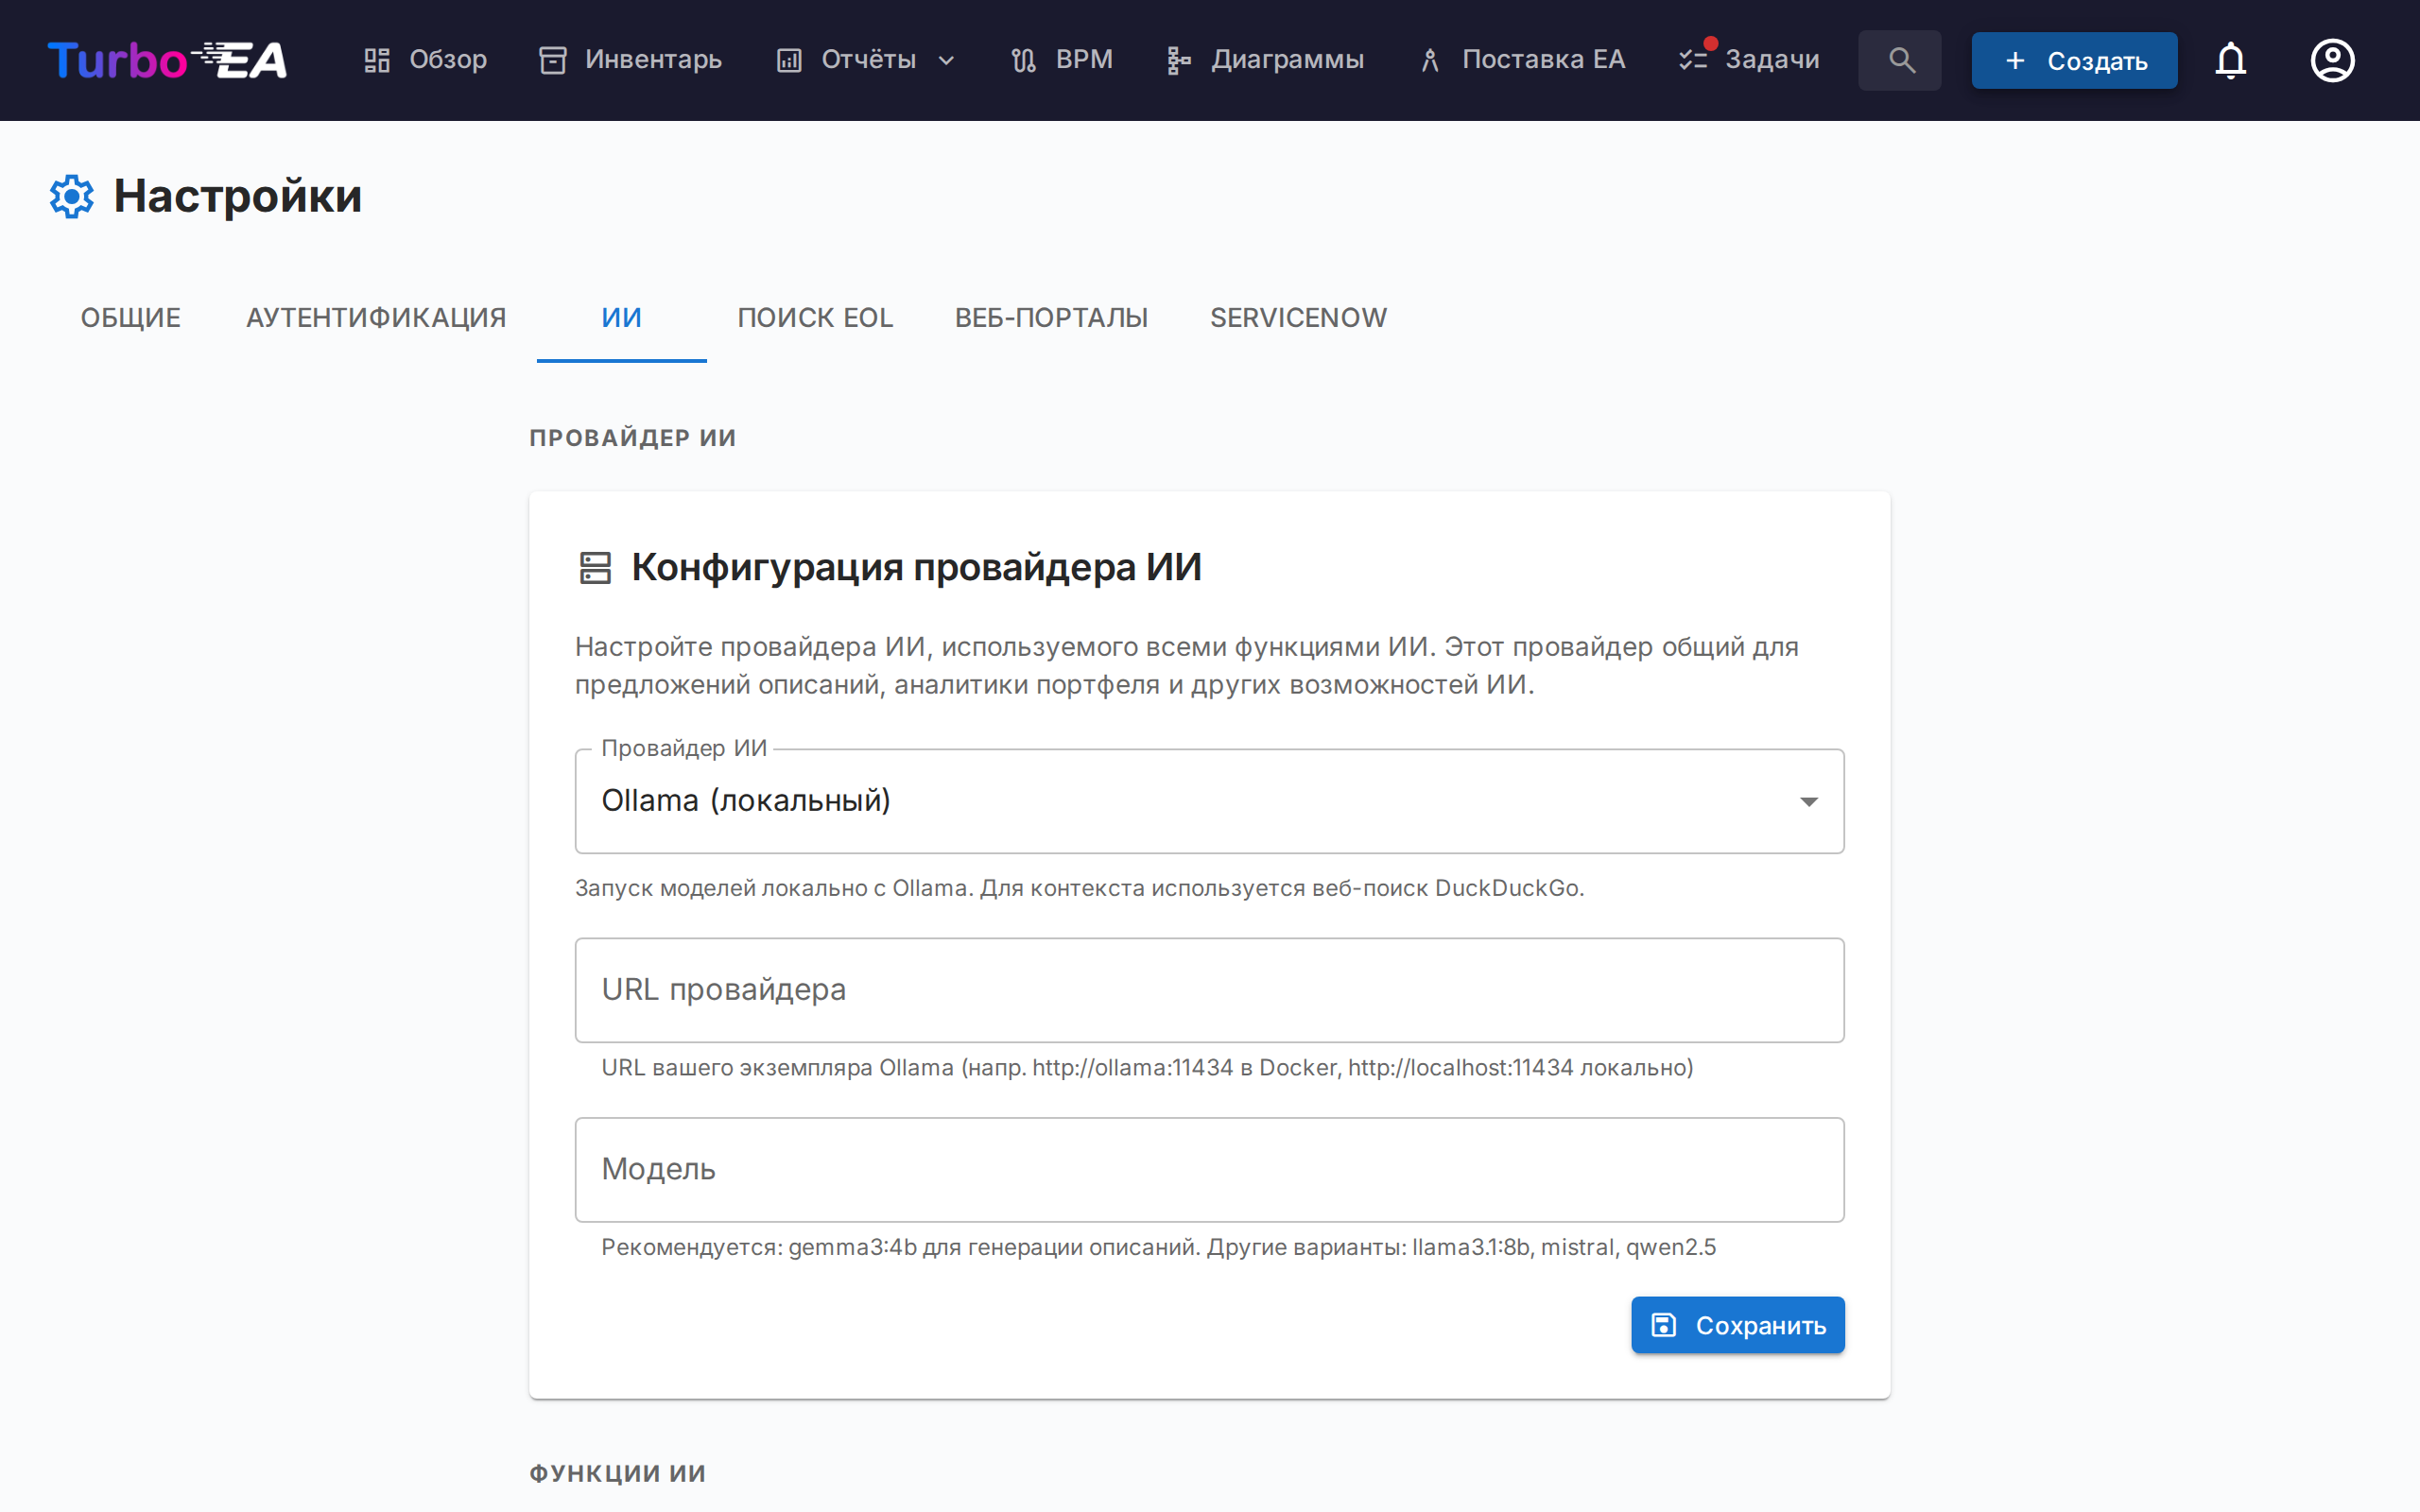The height and width of the screenshot is (1512, 2420).
Task: Focus the Модель model input field
Action: click(x=1208, y=1169)
